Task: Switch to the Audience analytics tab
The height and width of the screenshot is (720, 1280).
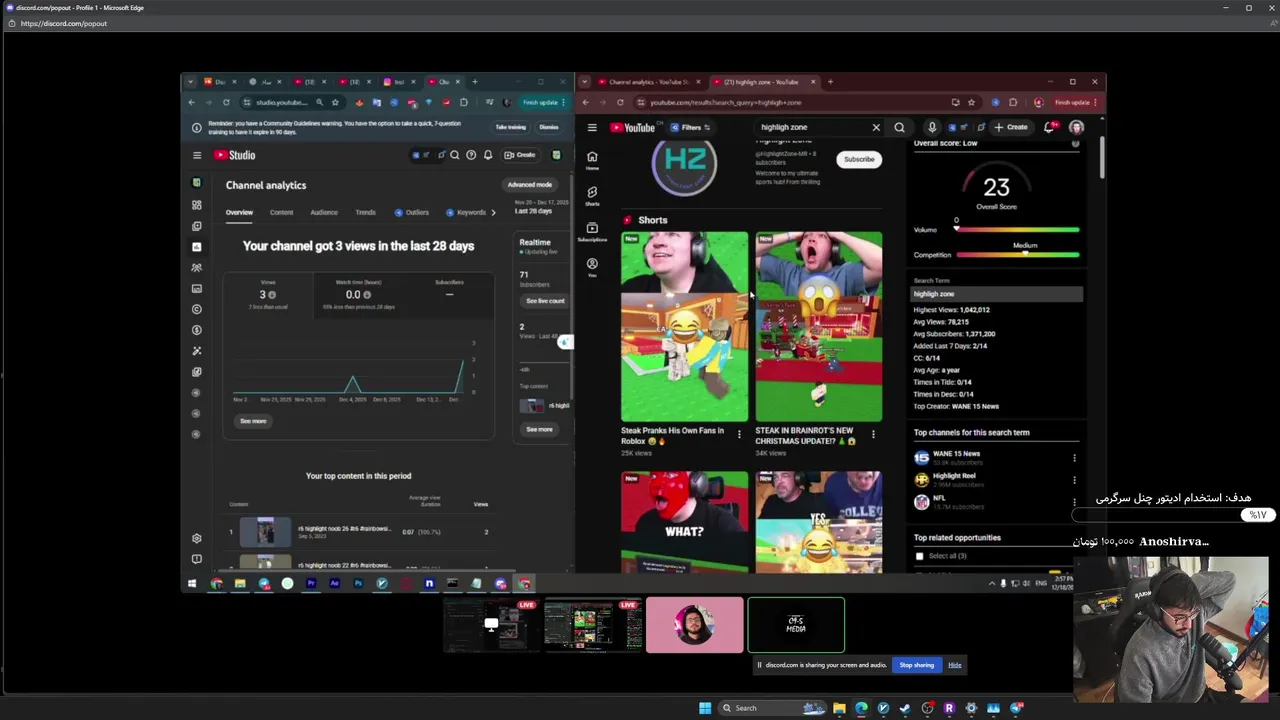Action: (x=324, y=212)
